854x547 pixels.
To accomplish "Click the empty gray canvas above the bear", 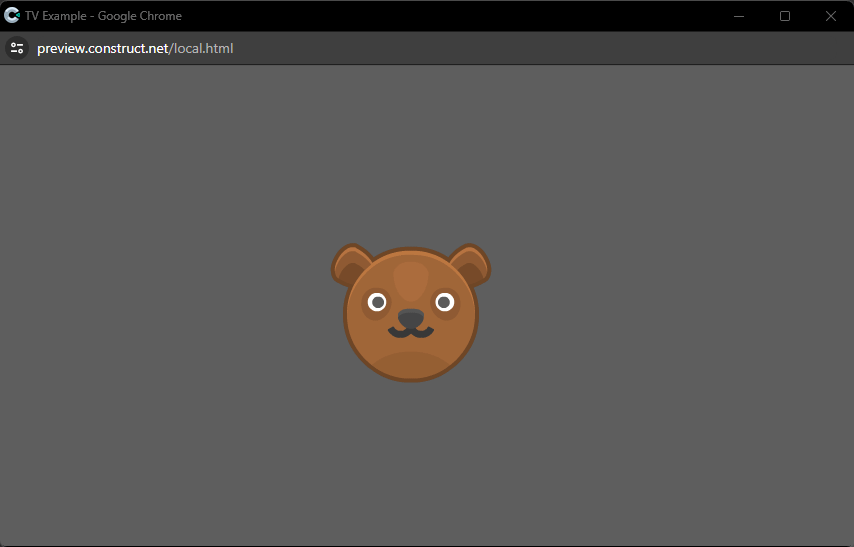I will (410, 150).
